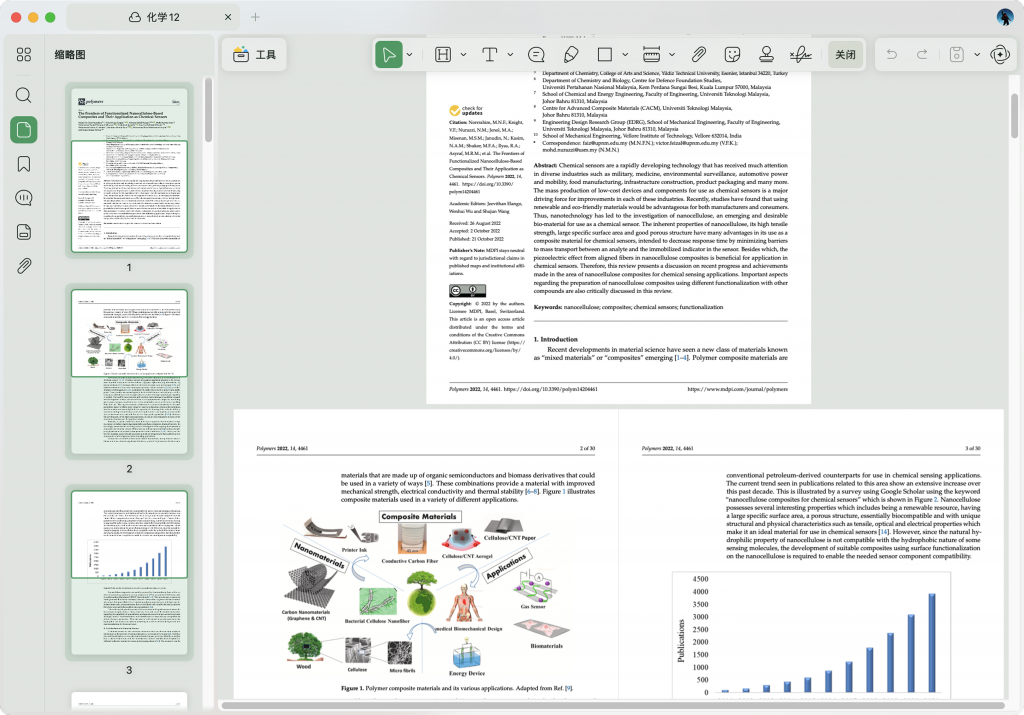Click the [1–4] reference link
The image size is (1024, 715).
point(681,358)
